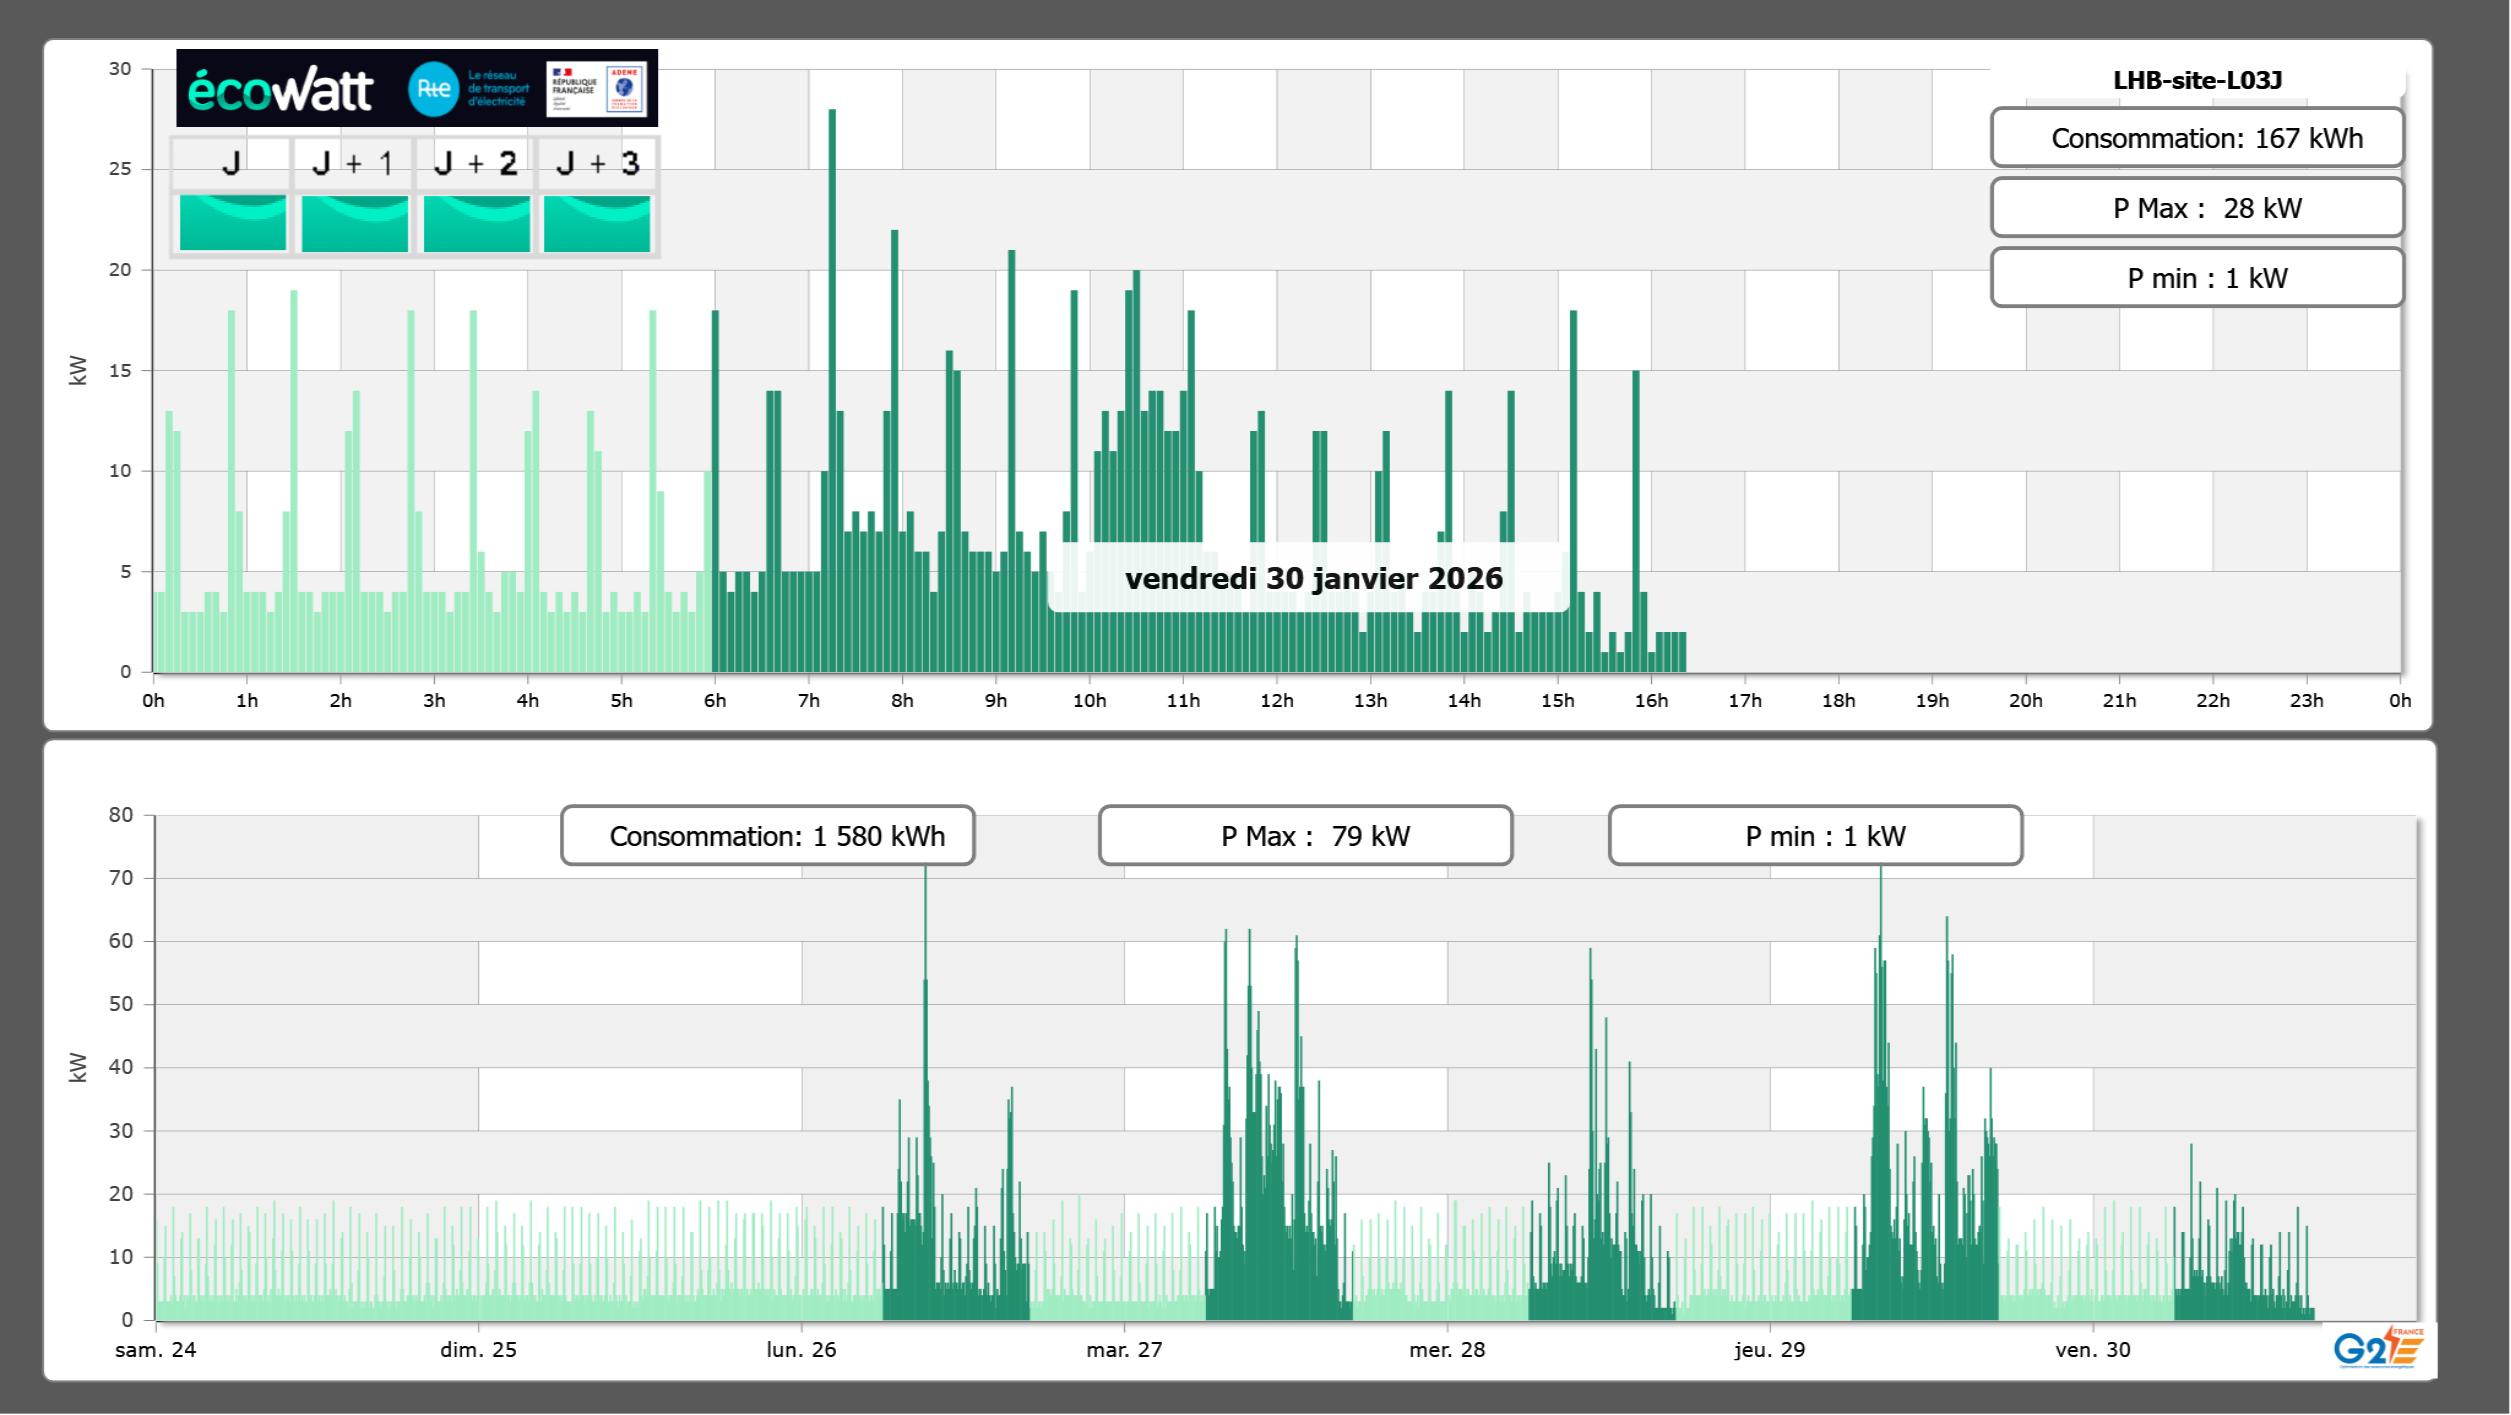Click the green J + 2 forecast icon
Screen dimensions: 2511x1415
476,223
